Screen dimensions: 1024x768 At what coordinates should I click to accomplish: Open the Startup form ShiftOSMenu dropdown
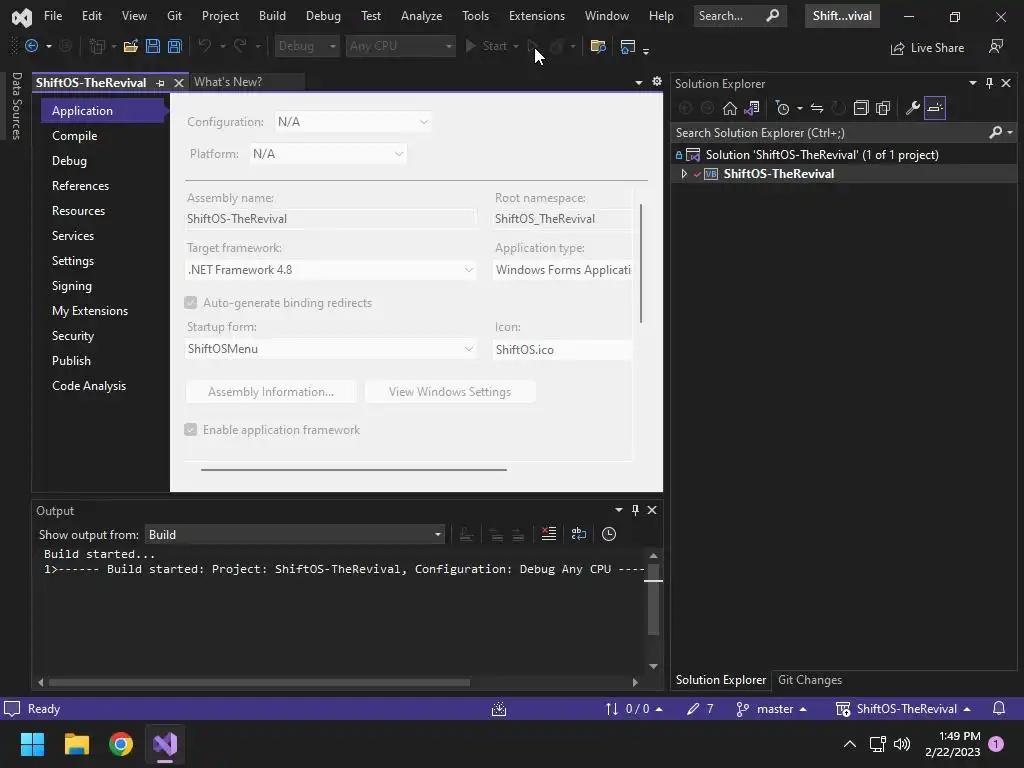331,349
